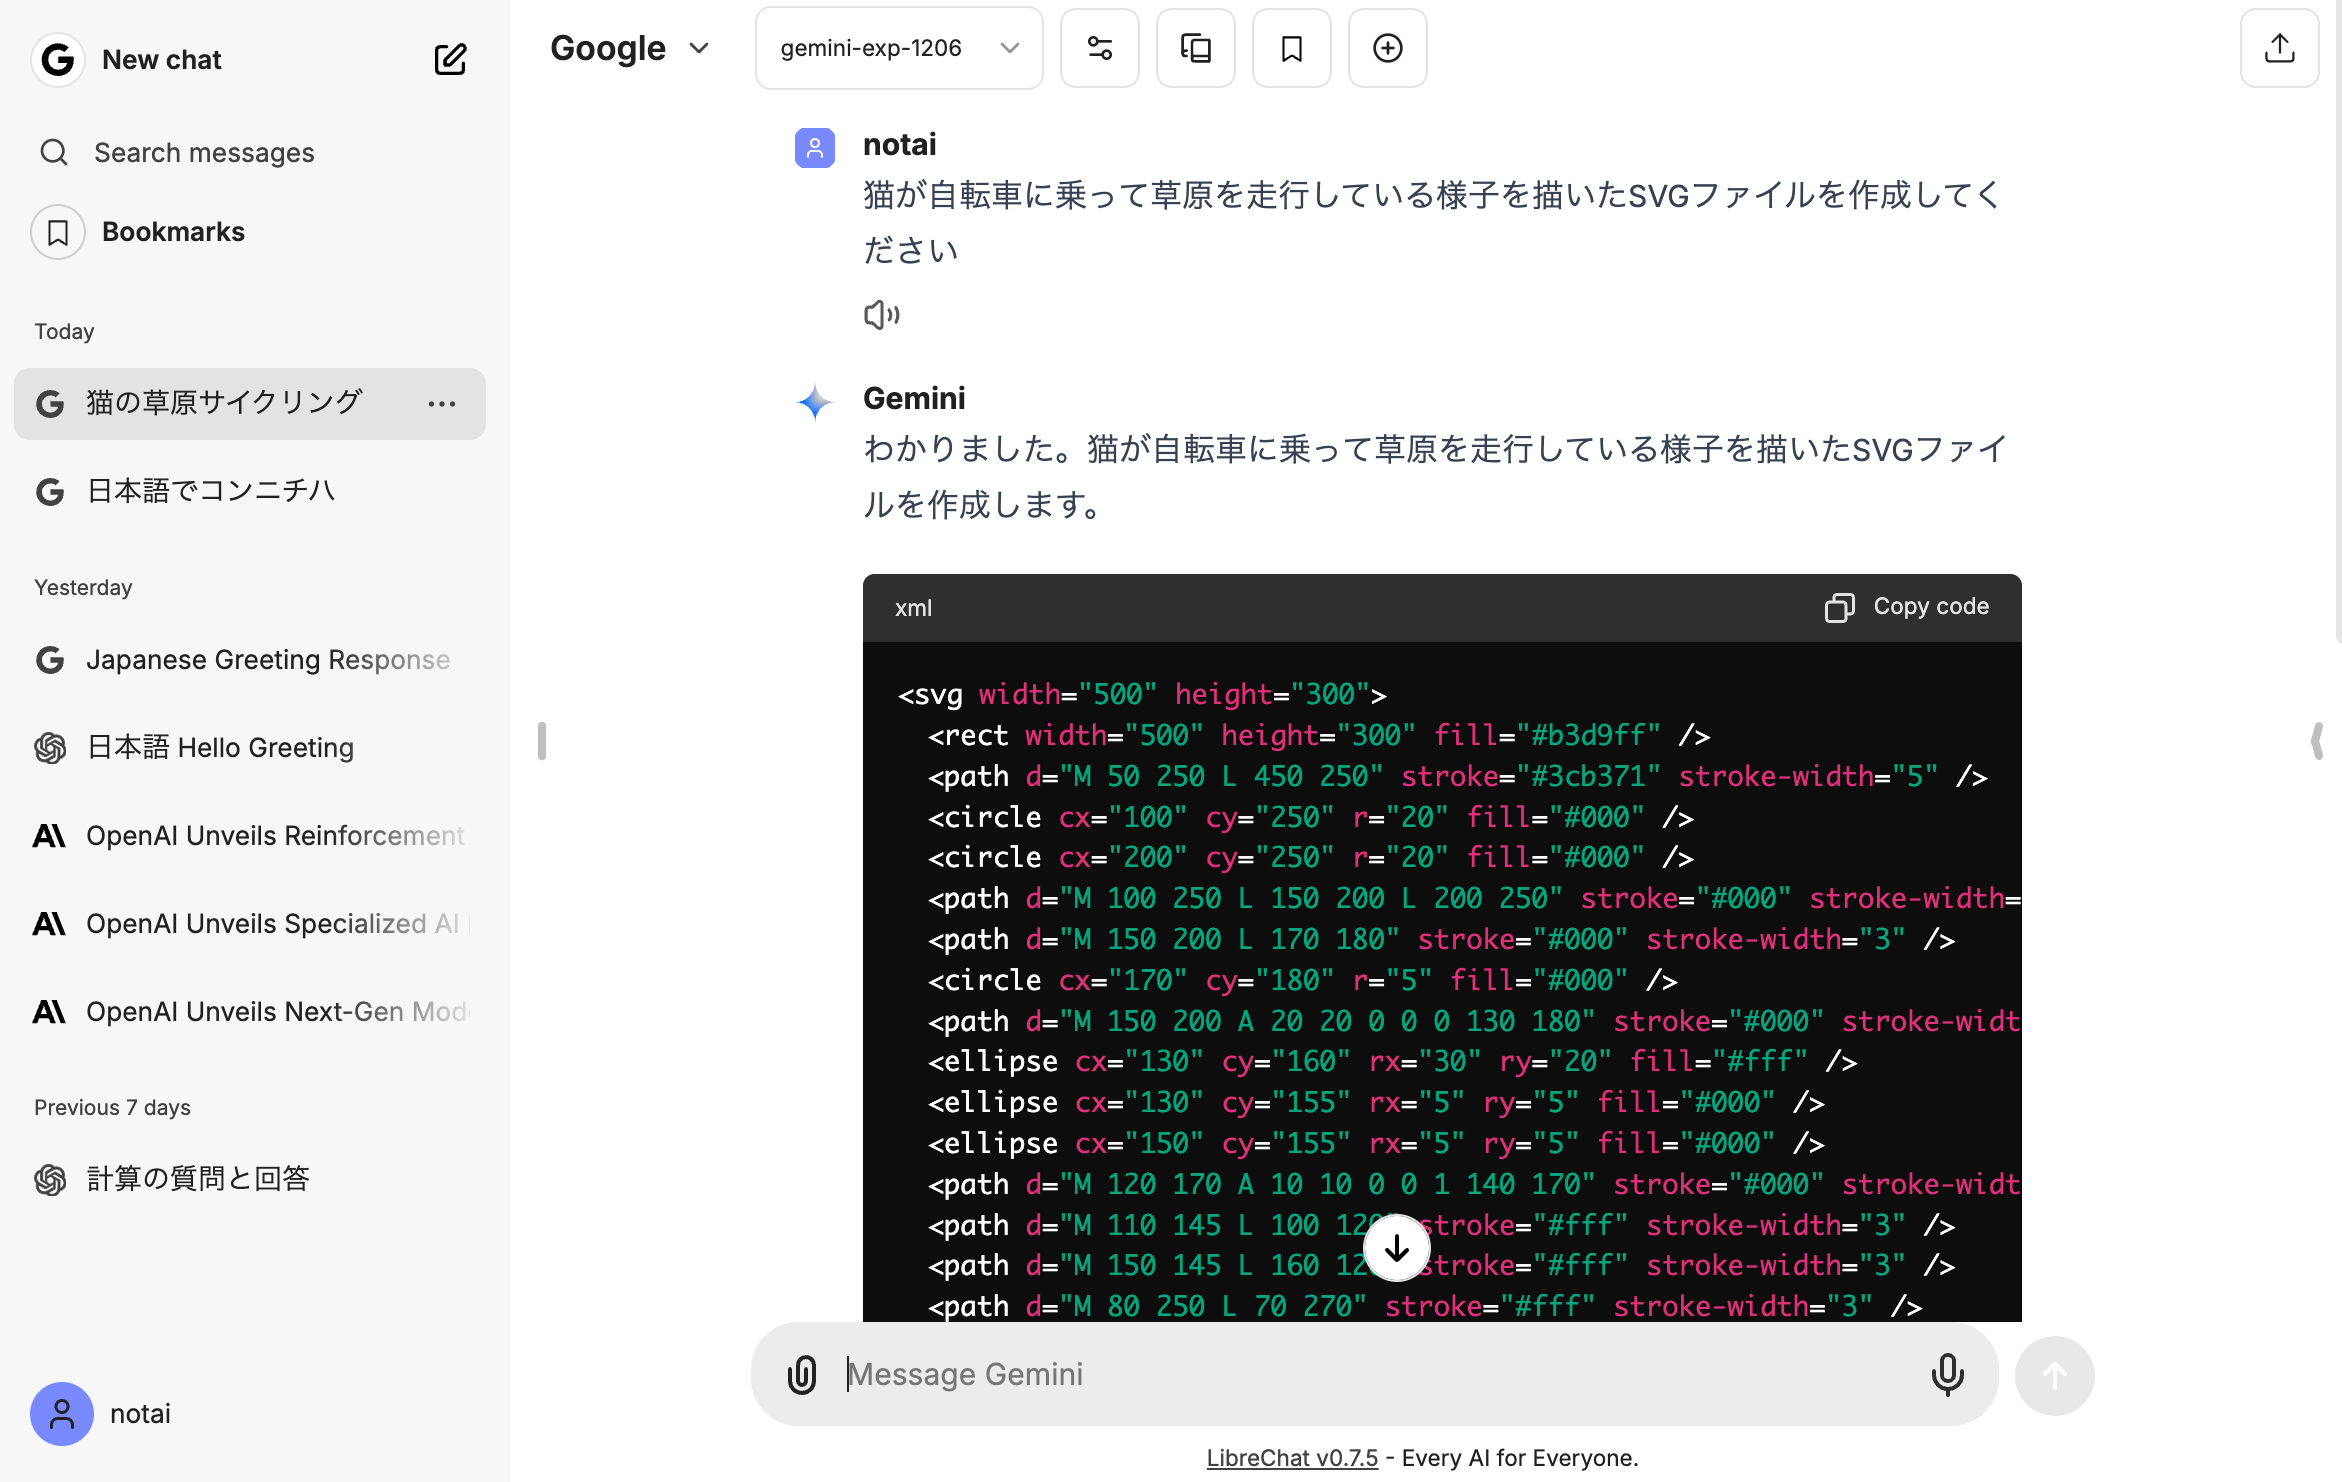
Task: Click the Copy code button
Action: pos(1907,607)
